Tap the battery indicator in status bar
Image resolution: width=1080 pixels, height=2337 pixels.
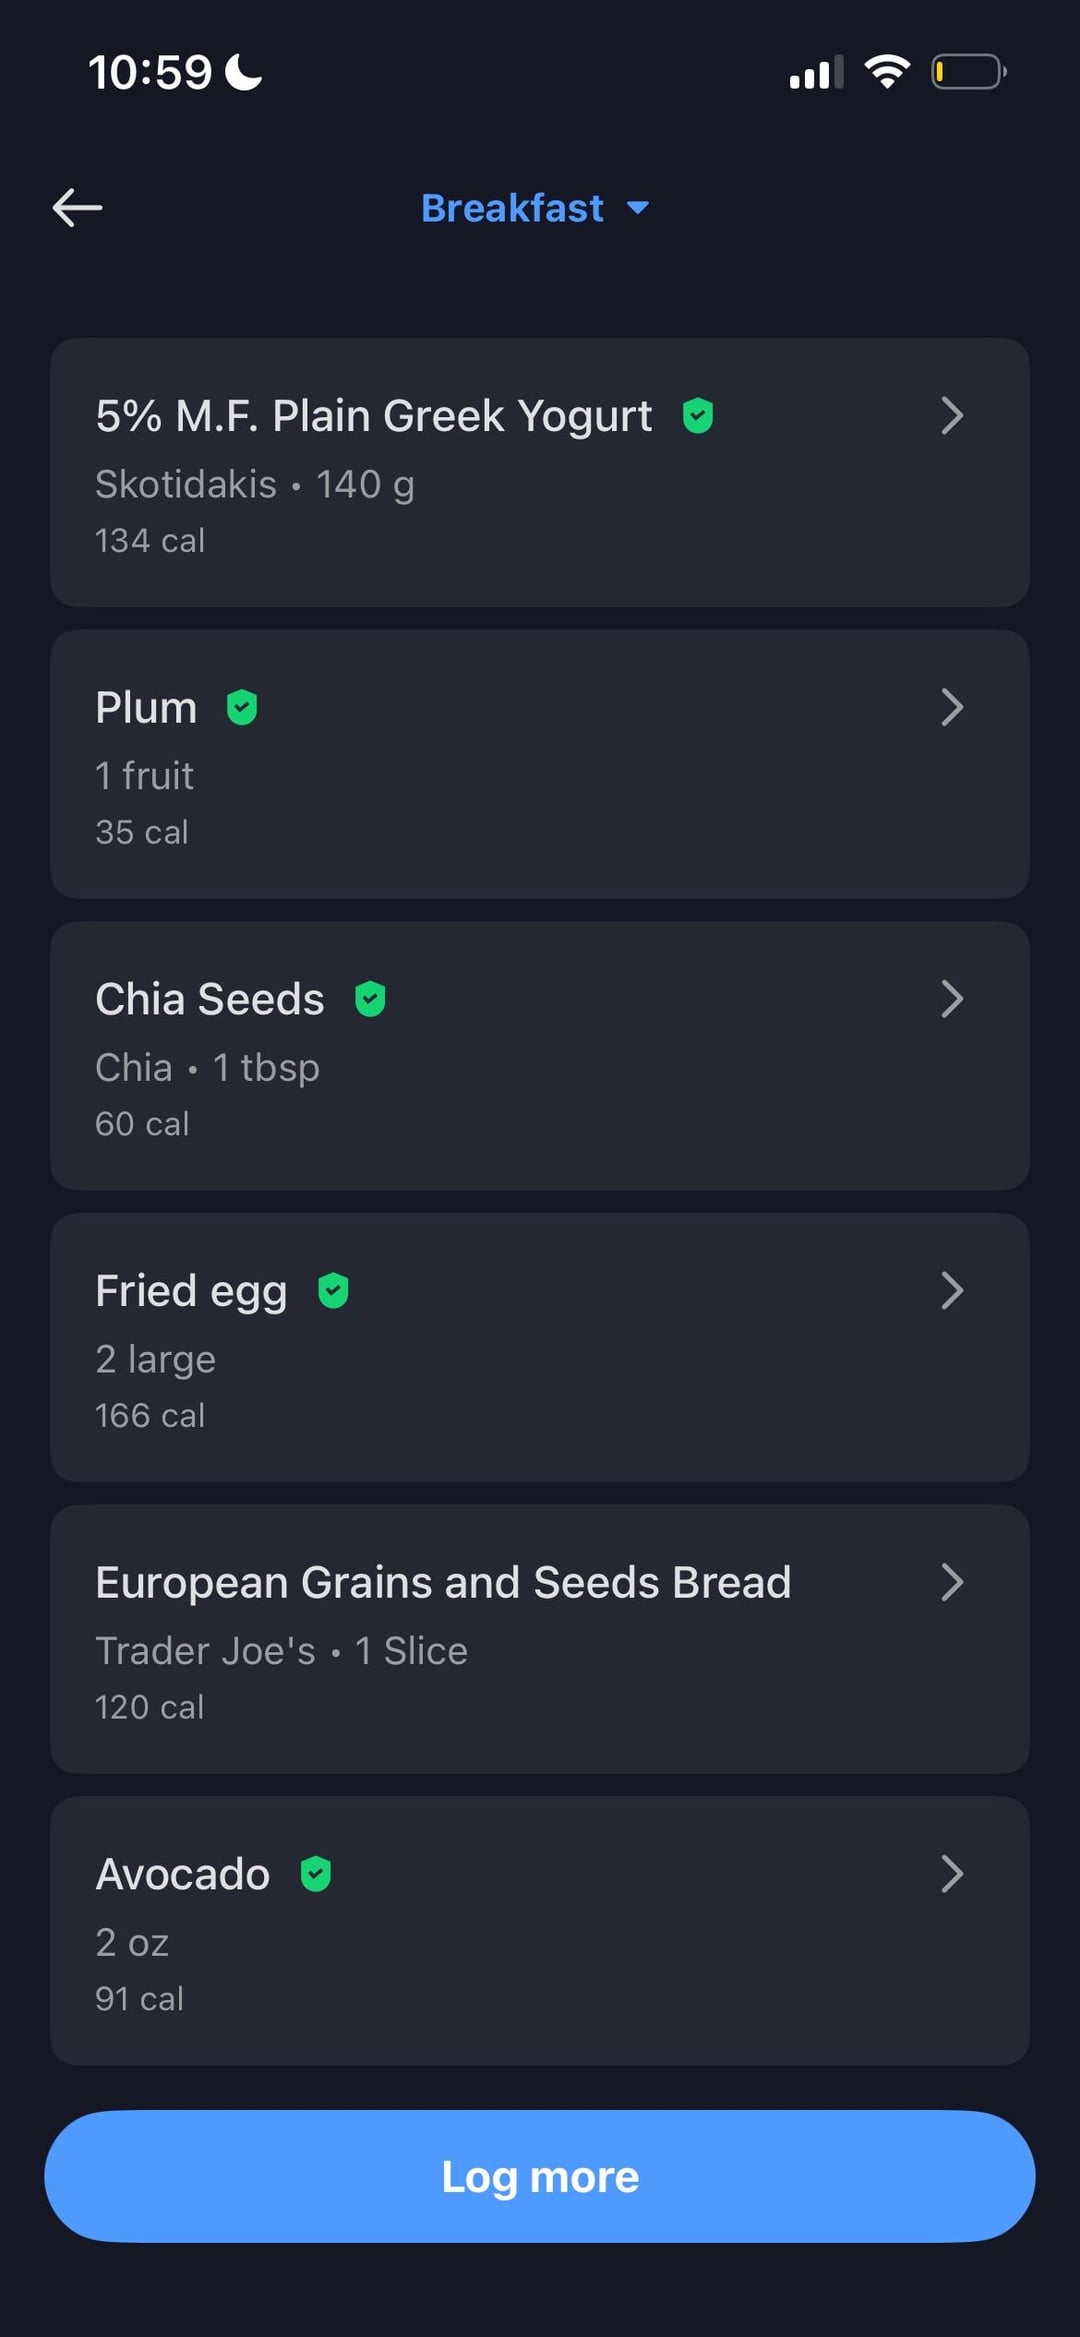(x=968, y=72)
